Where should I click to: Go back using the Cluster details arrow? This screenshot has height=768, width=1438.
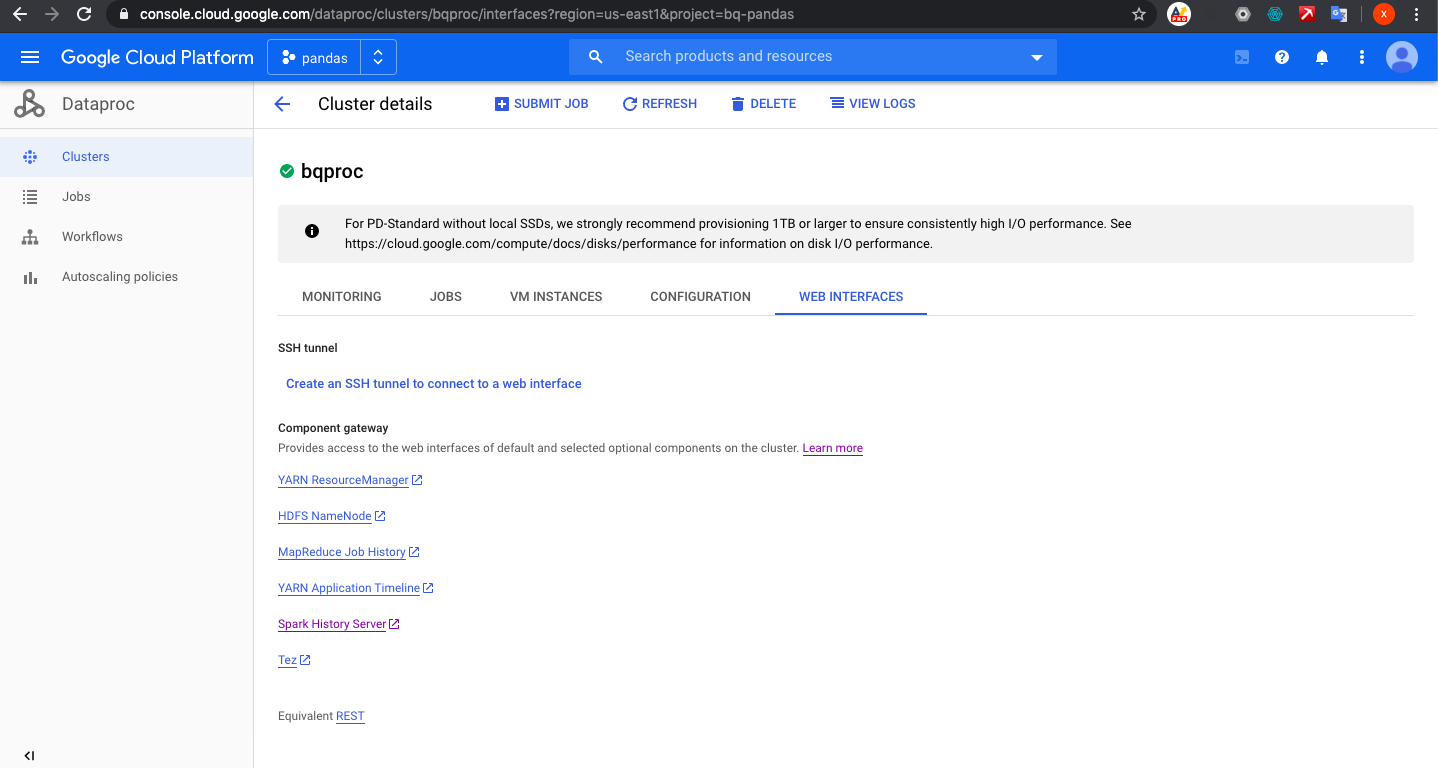click(282, 104)
